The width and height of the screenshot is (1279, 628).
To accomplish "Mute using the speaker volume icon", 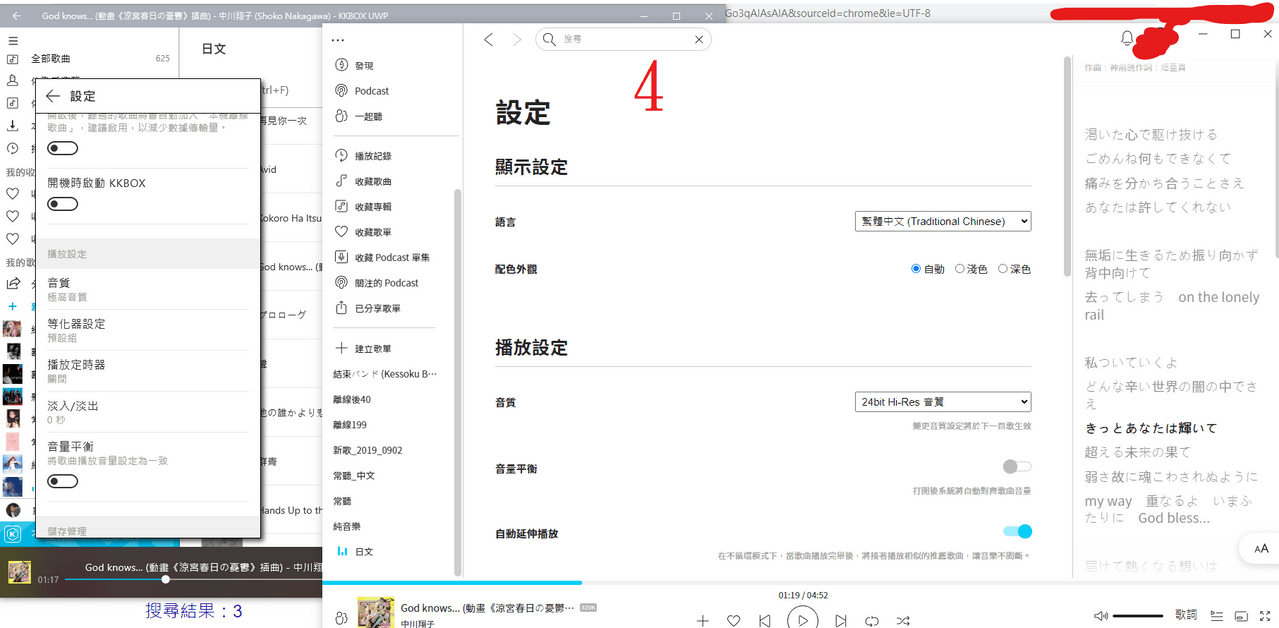I will click(1101, 615).
